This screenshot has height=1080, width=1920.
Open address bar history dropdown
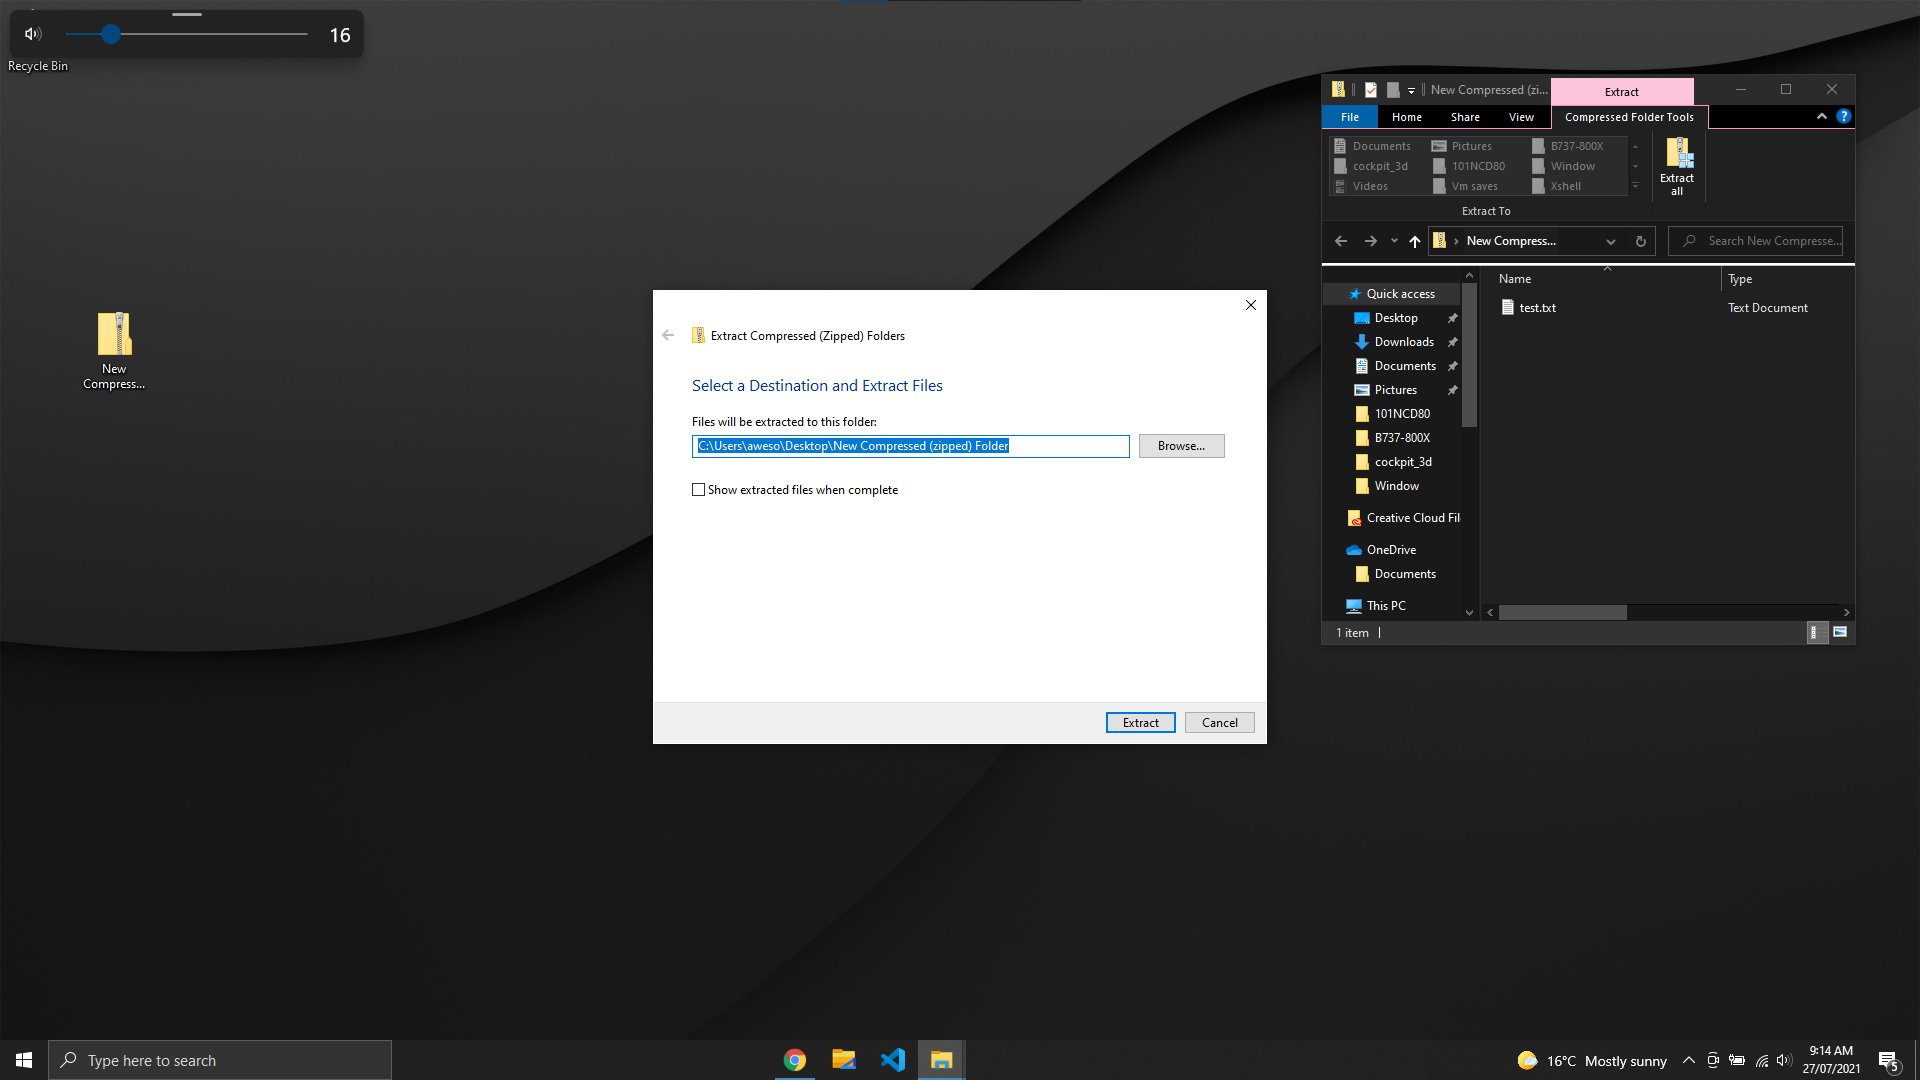pos(1611,241)
